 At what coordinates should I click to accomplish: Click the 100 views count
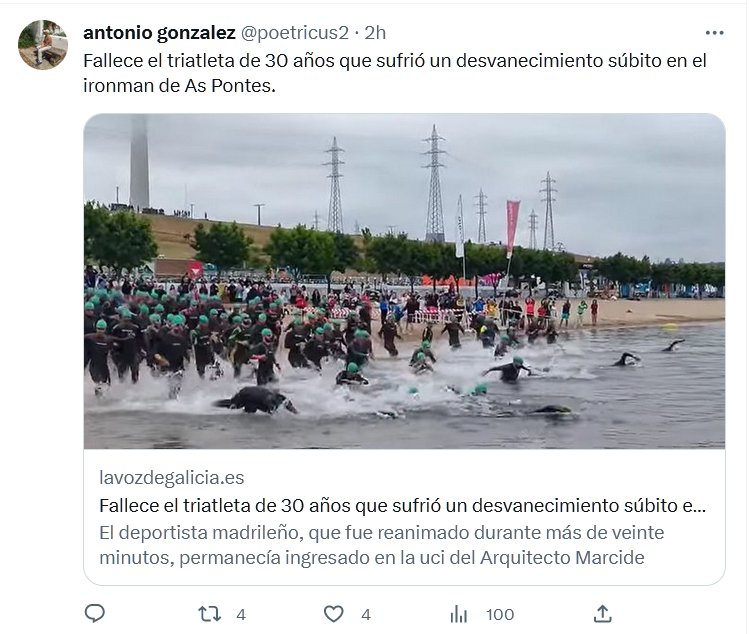pyautogui.click(x=500, y=614)
